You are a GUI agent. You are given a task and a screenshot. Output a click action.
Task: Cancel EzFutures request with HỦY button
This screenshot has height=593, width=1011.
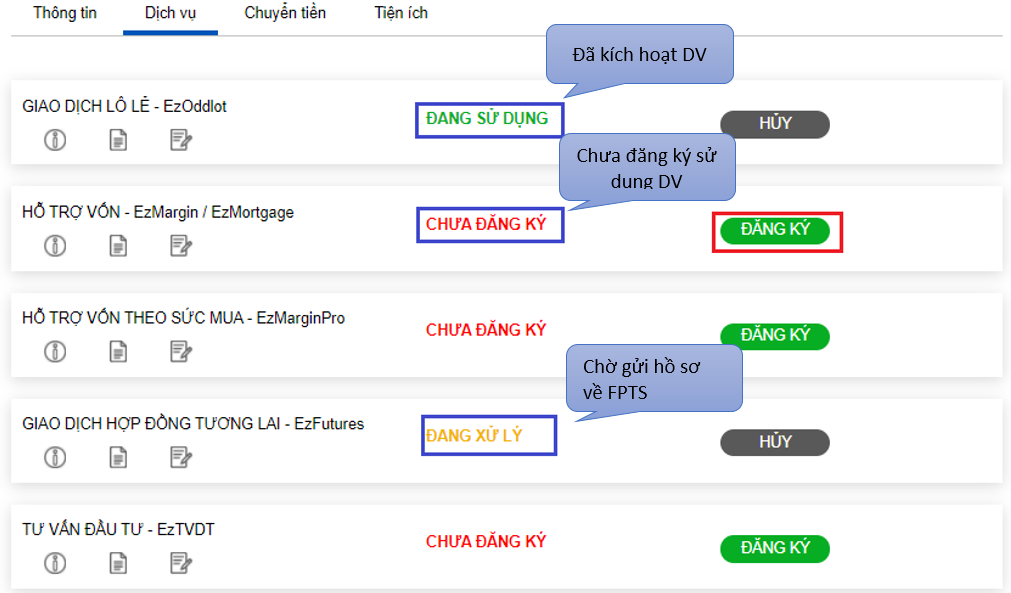pyautogui.click(x=775, y=442)
